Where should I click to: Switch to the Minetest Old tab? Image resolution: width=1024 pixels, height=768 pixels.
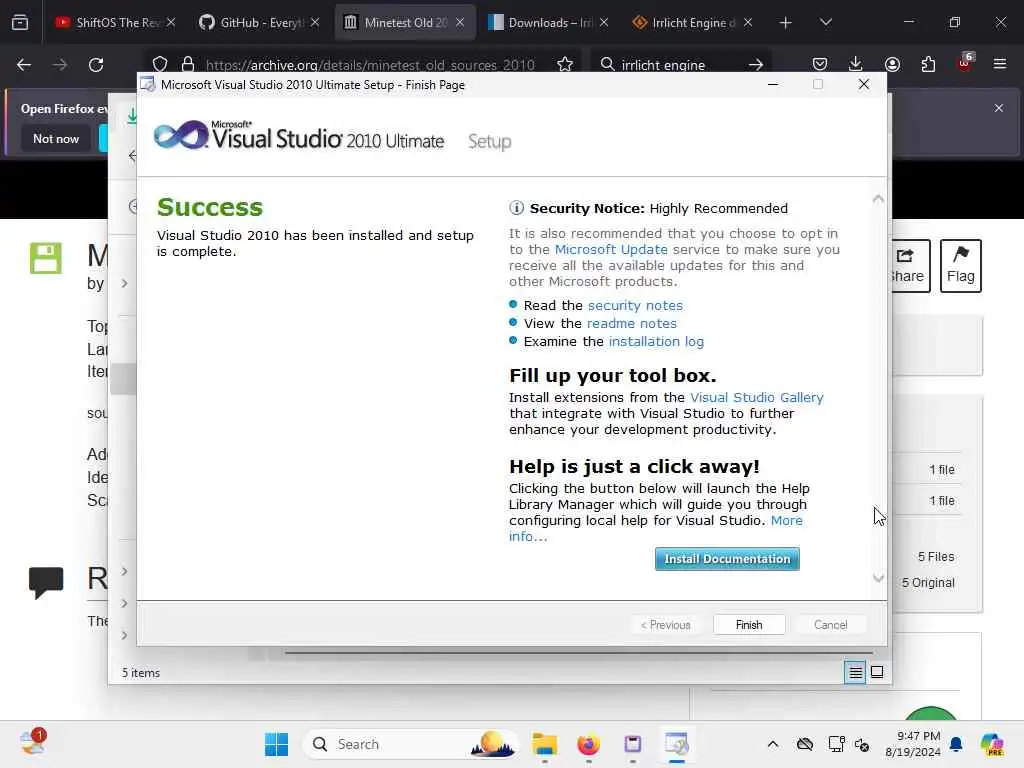click(405, 22)
